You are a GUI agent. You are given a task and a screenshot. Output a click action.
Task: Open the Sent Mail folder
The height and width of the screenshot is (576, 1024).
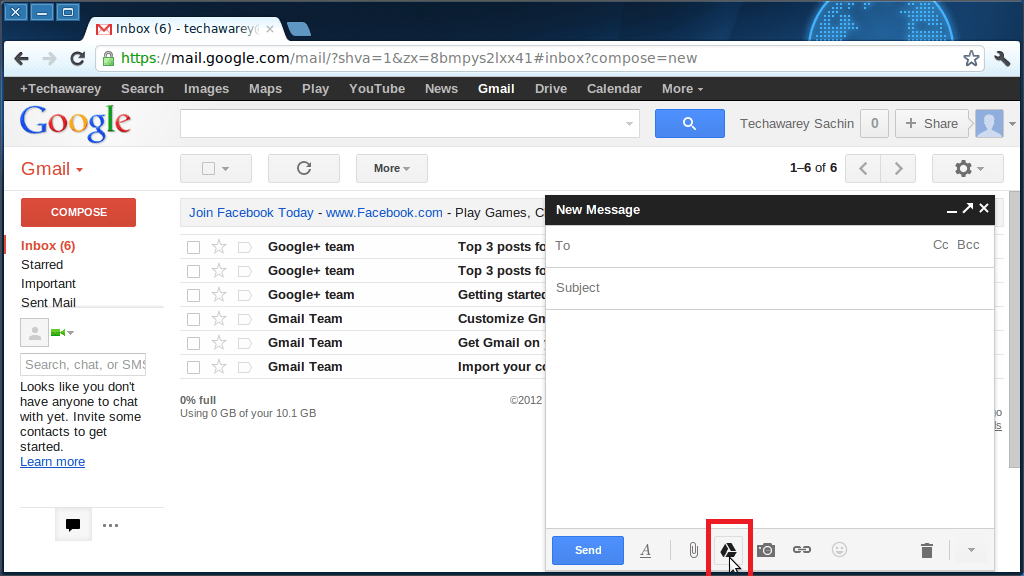[x=48, y=302]
